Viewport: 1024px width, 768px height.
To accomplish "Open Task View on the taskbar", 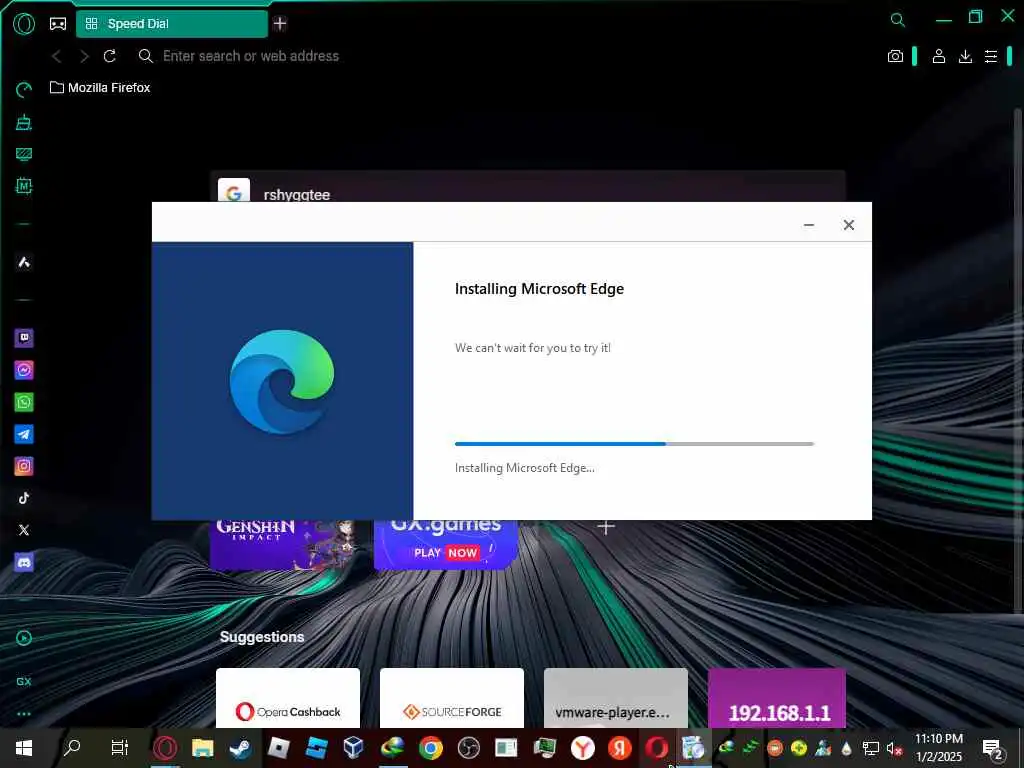I will point(120,748).
